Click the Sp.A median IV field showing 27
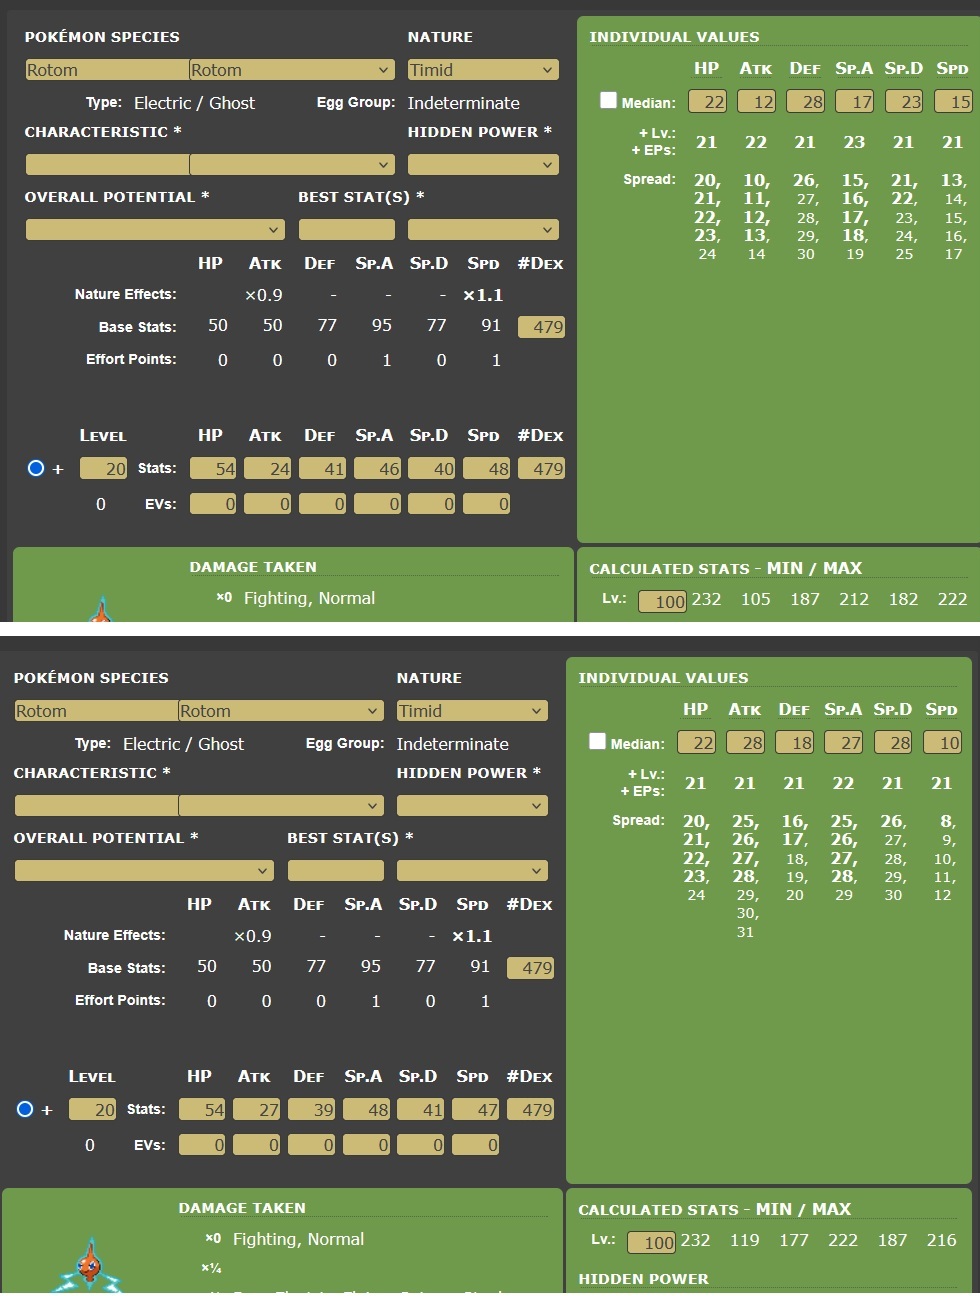The height and width of the screenshot is (1296, 980). coord(844,743)
